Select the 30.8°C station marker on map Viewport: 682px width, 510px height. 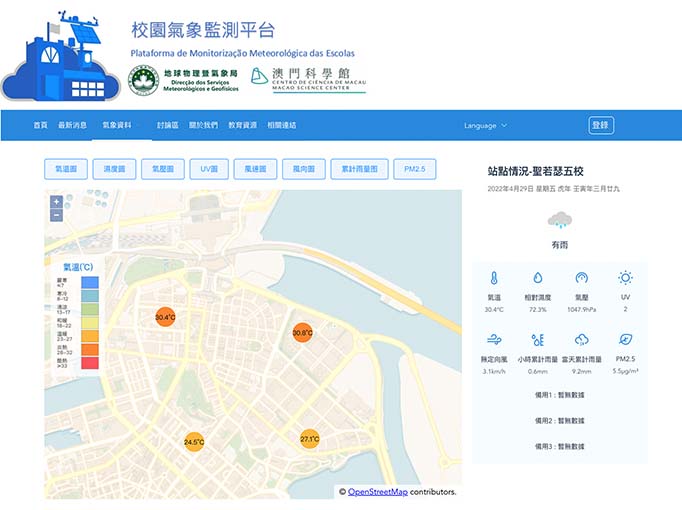[302, 332]
